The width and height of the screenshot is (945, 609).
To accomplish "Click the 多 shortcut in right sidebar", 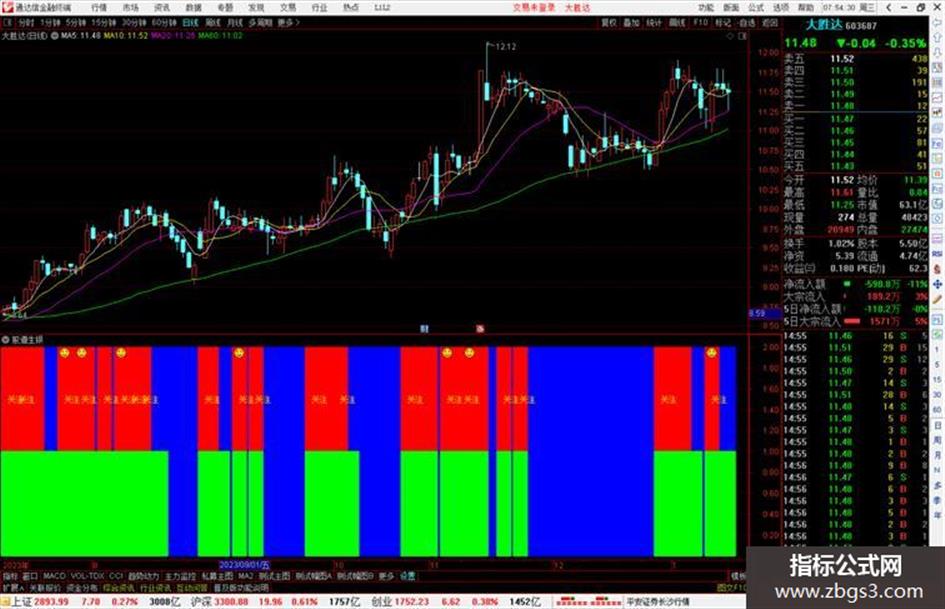I will (938, 485).
